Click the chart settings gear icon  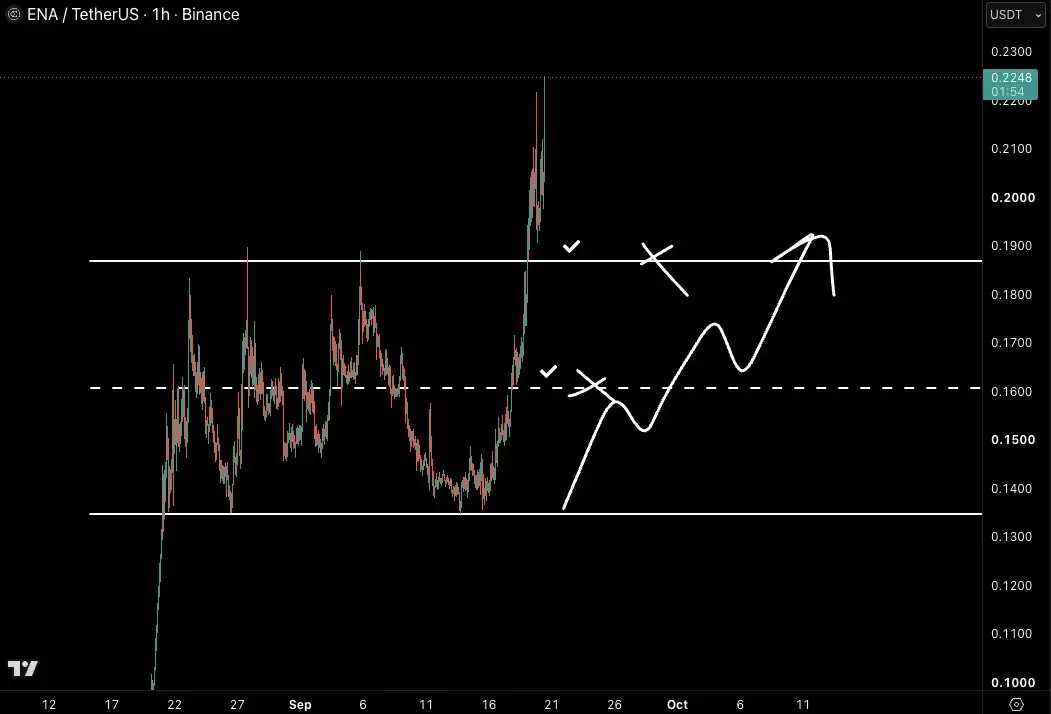(1016, 704)
